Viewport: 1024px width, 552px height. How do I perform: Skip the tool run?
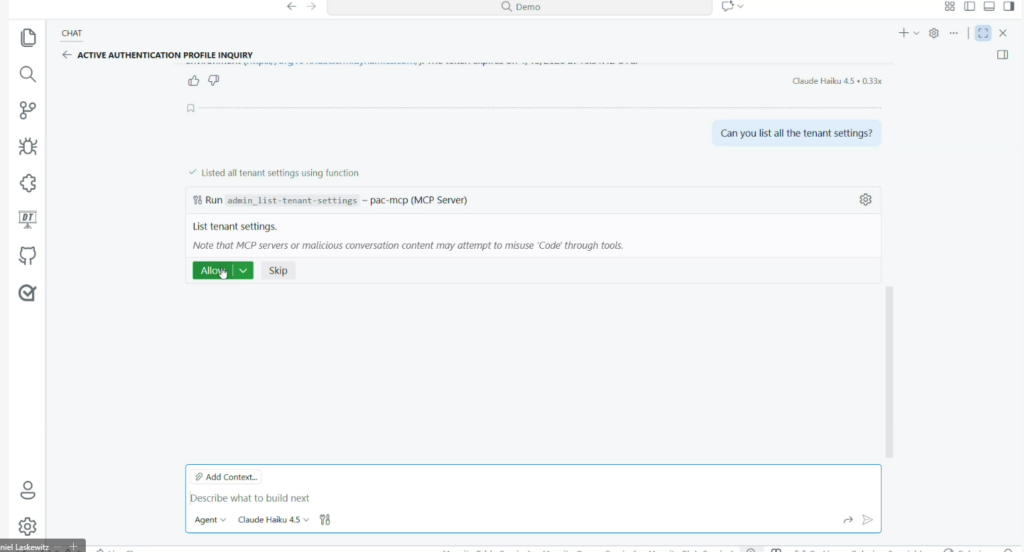(278, 270)
